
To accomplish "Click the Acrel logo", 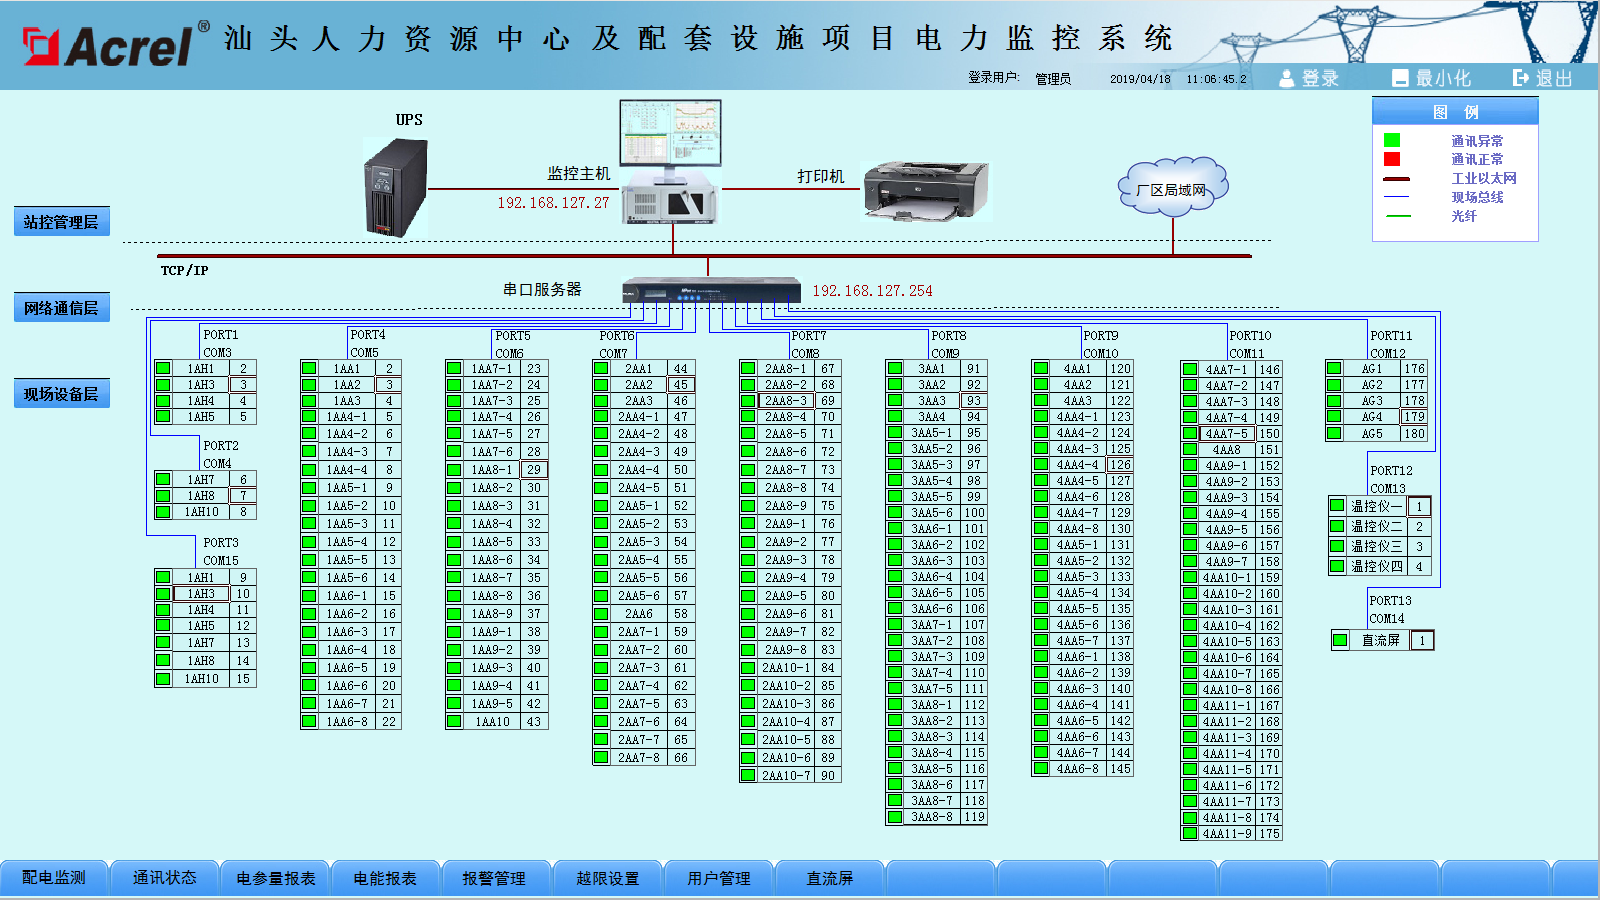I will click(x=108, y=45).
